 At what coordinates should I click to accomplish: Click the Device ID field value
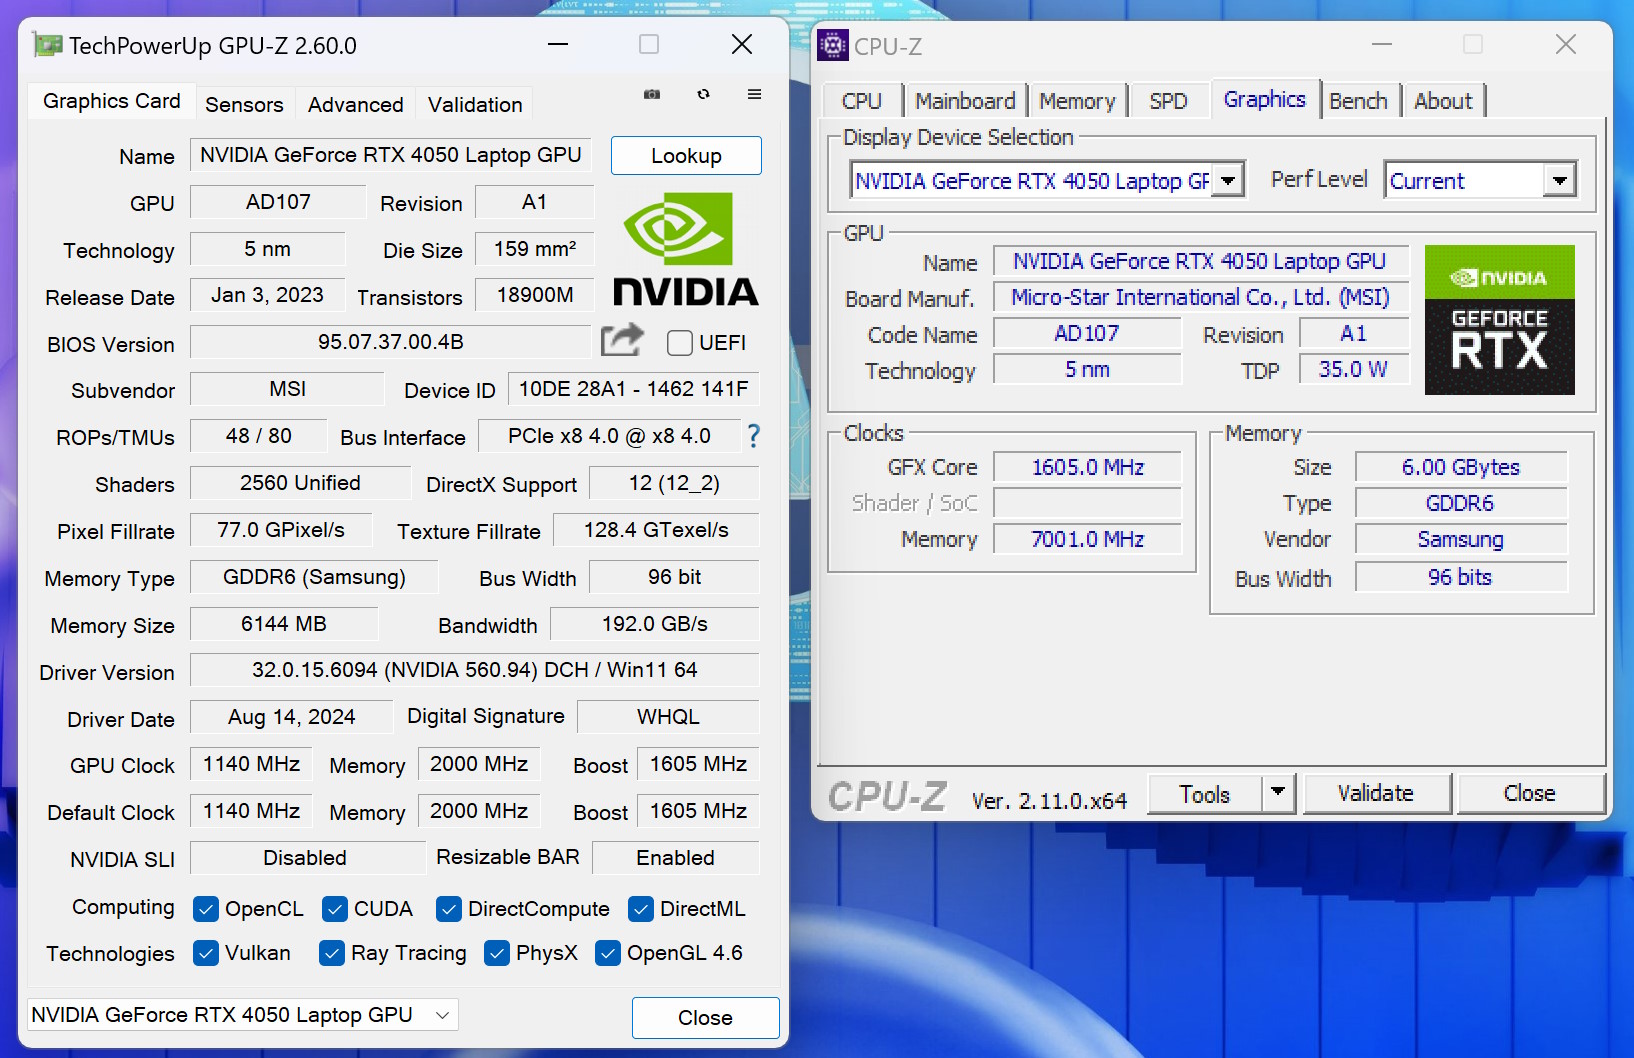point(633,389)
